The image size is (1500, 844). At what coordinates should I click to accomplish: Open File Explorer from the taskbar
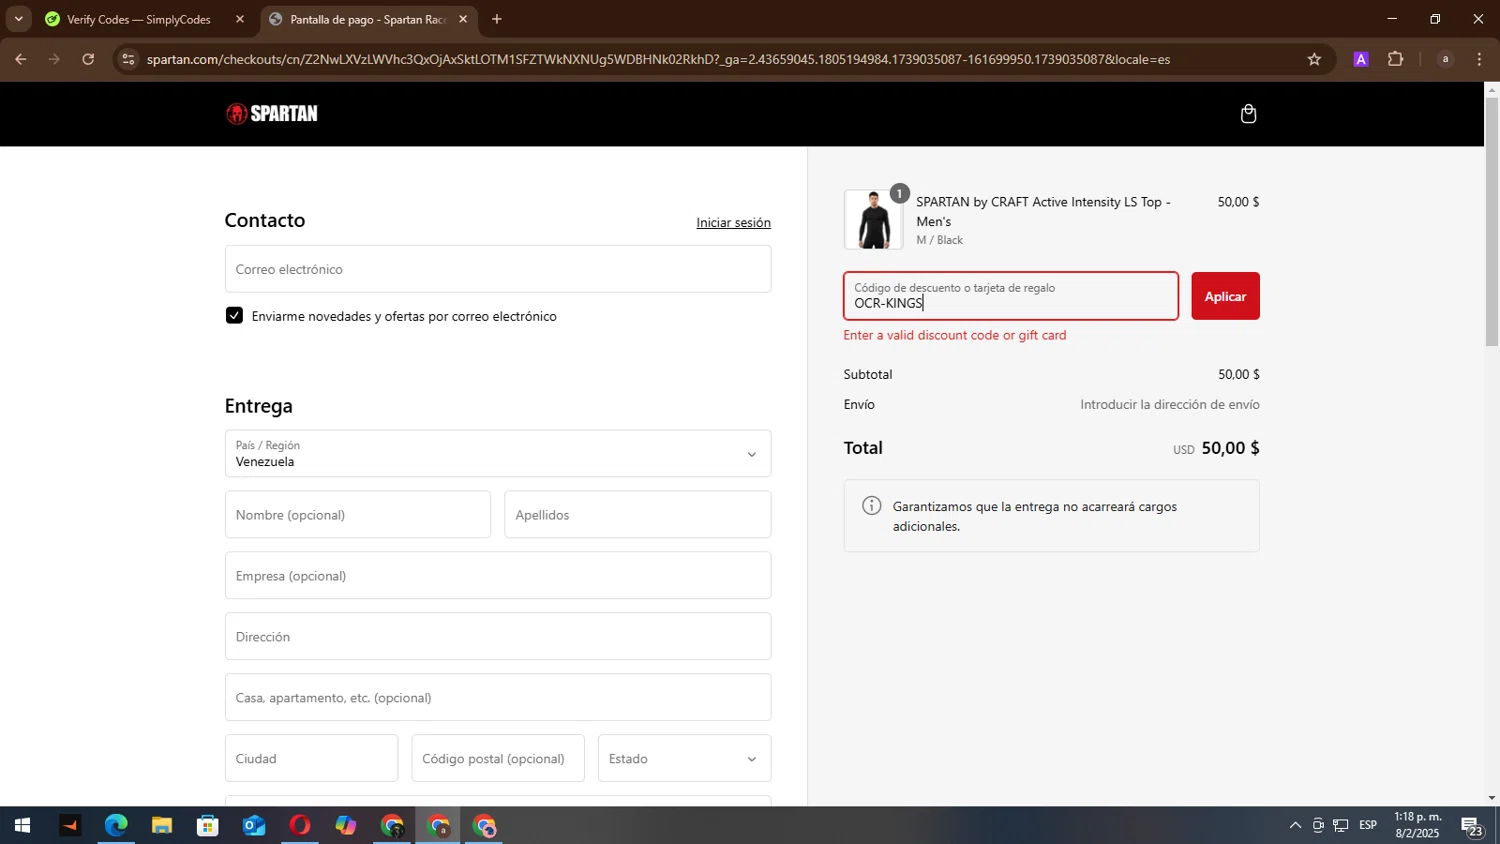[162, 826]
